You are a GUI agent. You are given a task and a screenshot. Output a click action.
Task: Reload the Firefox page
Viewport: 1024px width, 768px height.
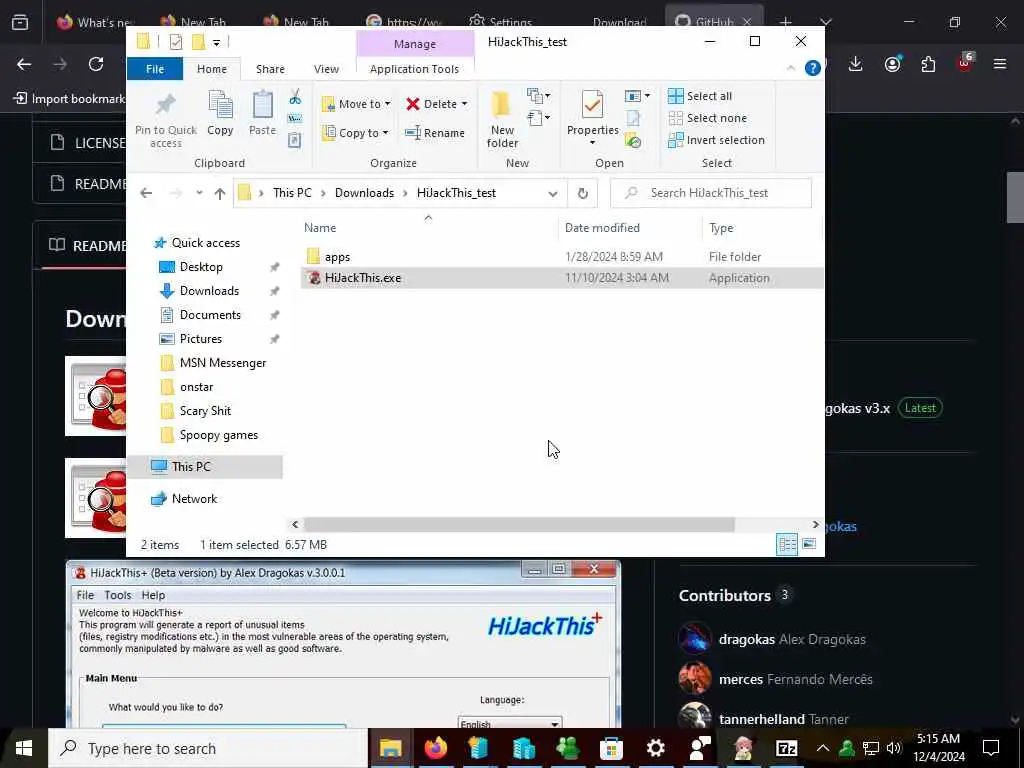(96, 64)
